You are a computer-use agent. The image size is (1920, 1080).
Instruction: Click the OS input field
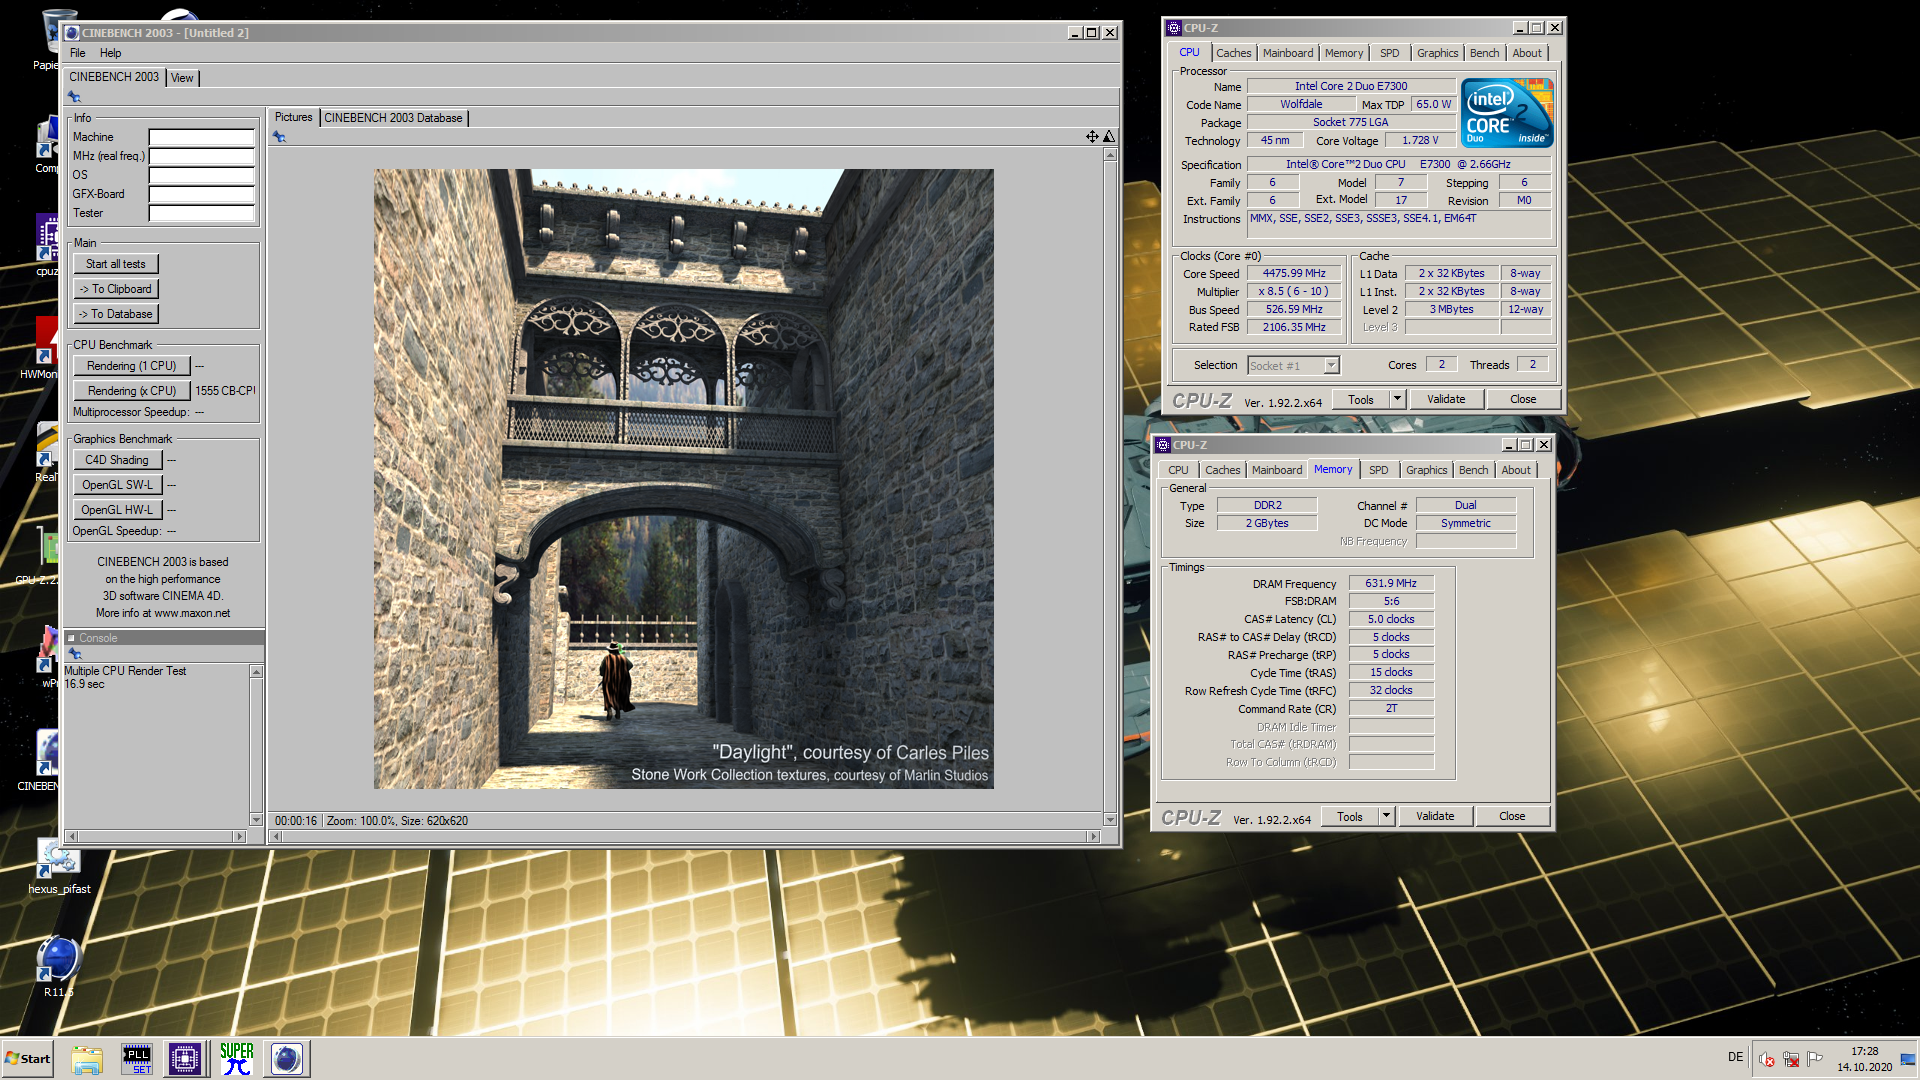(202, 175)
